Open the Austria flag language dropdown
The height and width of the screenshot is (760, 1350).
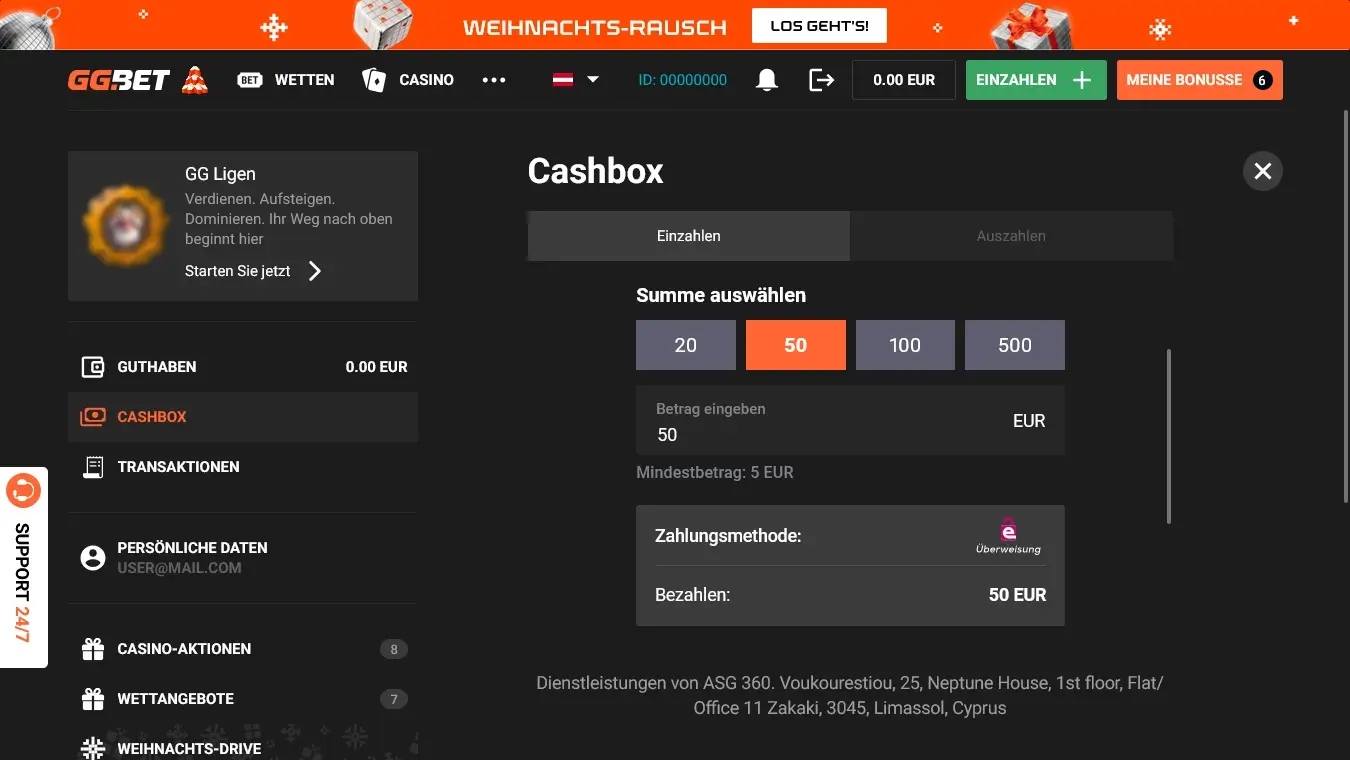(x=574, y=79)
